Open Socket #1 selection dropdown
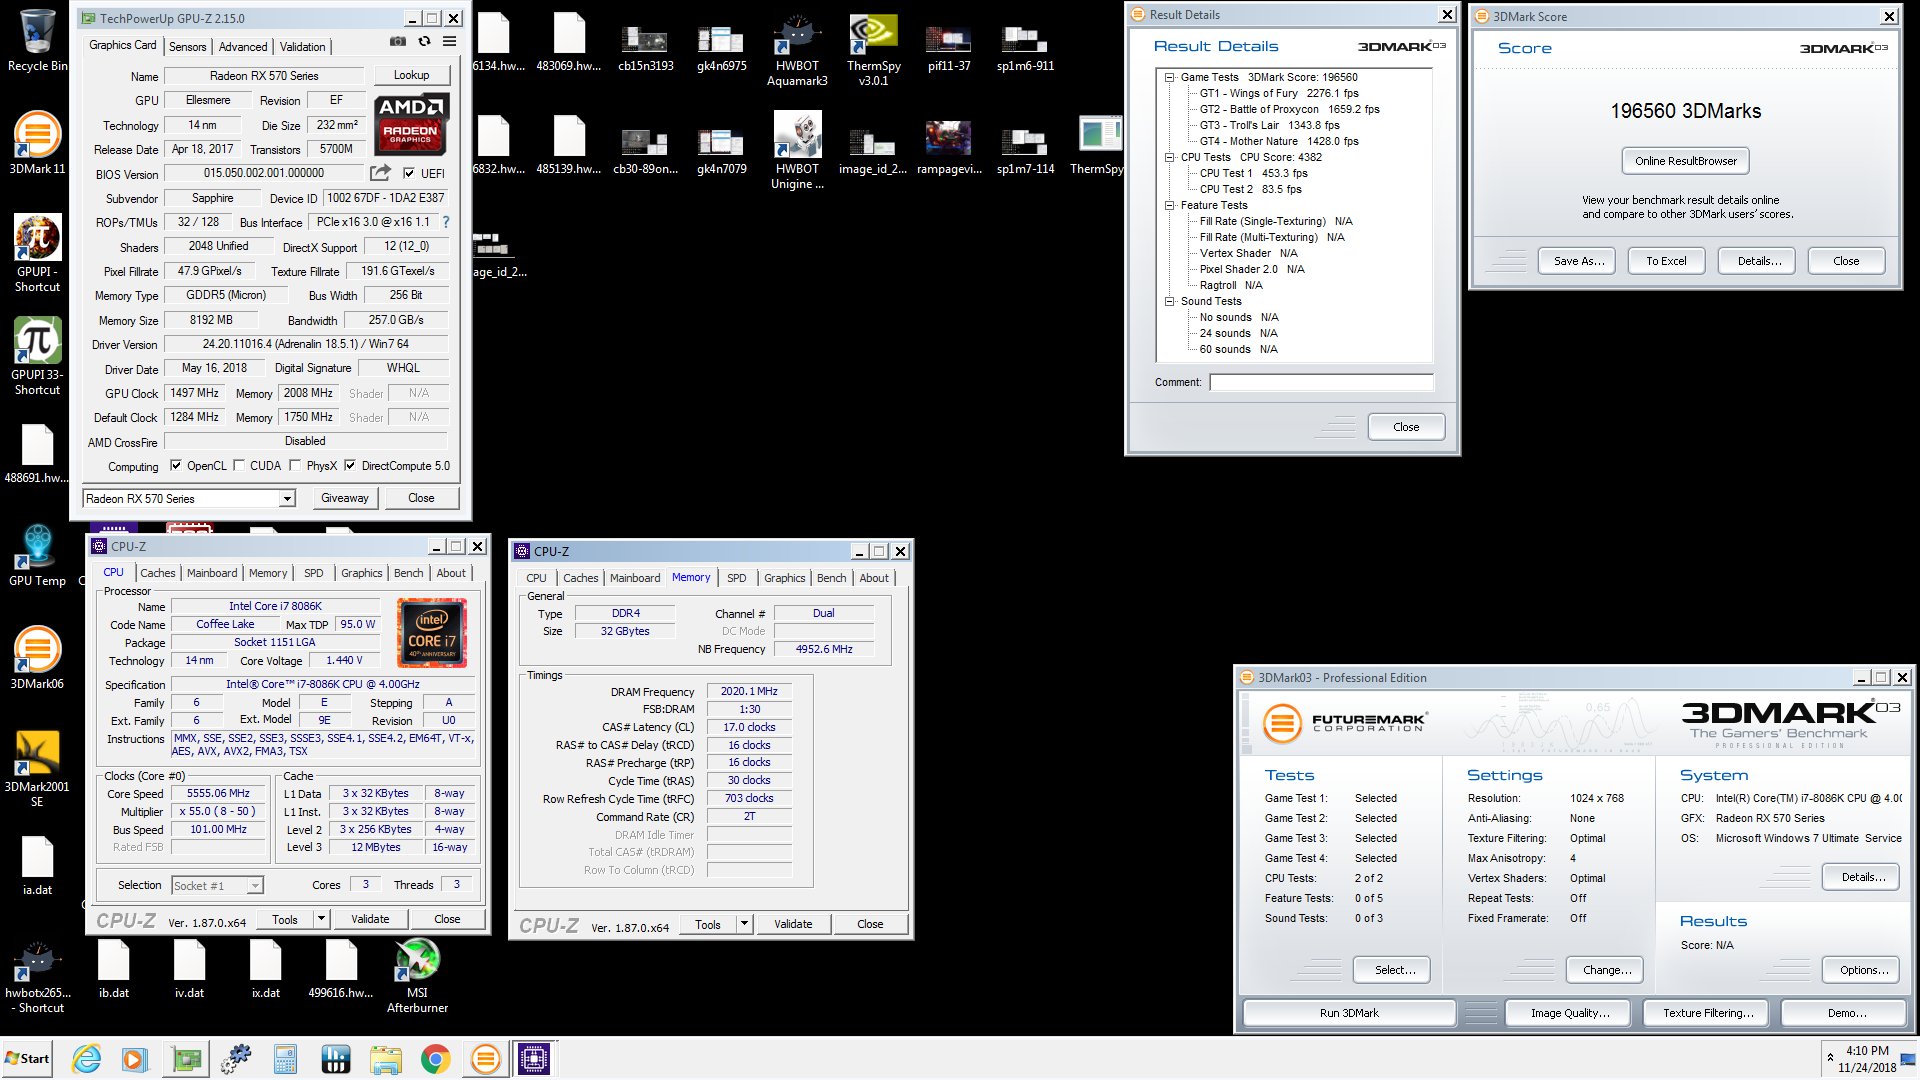The height and width of the screenshot is (1080, 1920). tap(255, 885)
